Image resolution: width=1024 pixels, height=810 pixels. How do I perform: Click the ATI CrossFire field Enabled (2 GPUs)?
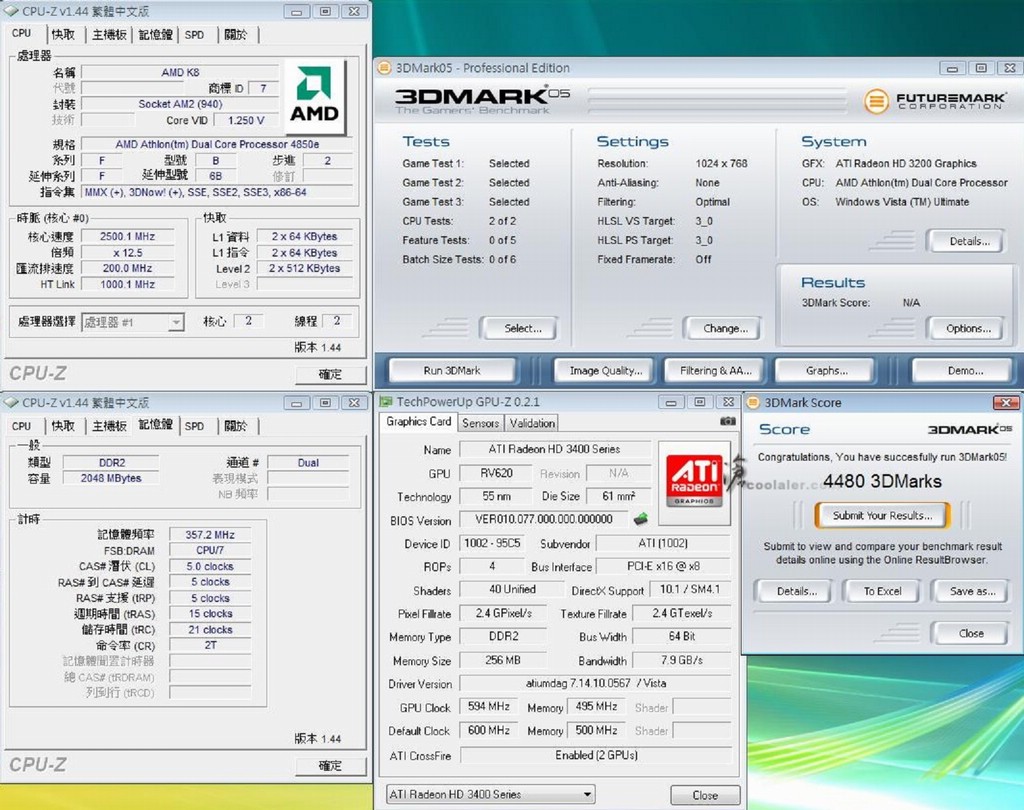[595, 755]
